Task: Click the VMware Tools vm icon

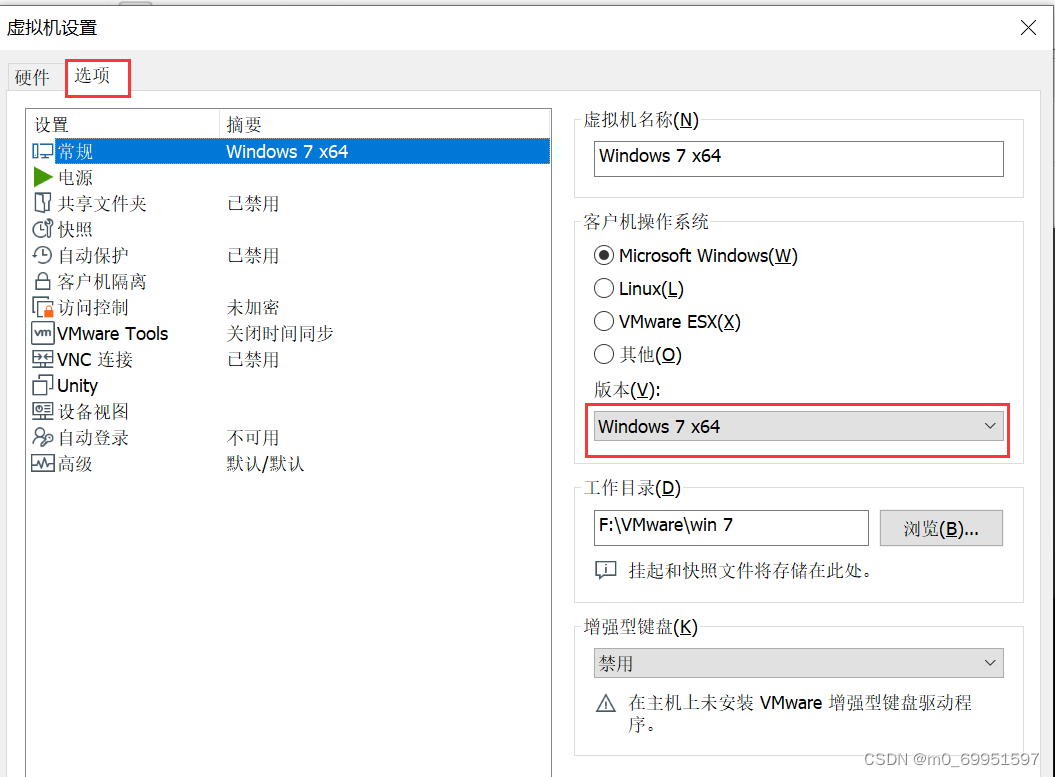Action: point(42,333)
